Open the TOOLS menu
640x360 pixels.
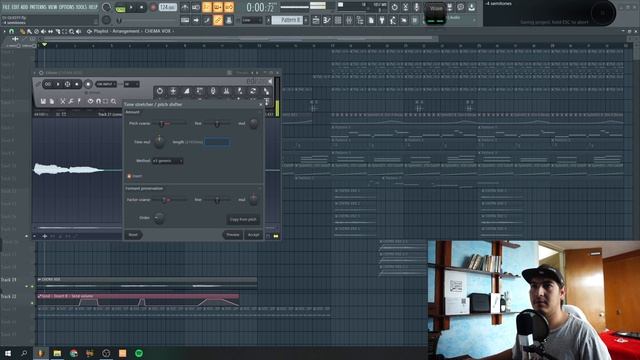pyautogui.click(x=82, y=7)
